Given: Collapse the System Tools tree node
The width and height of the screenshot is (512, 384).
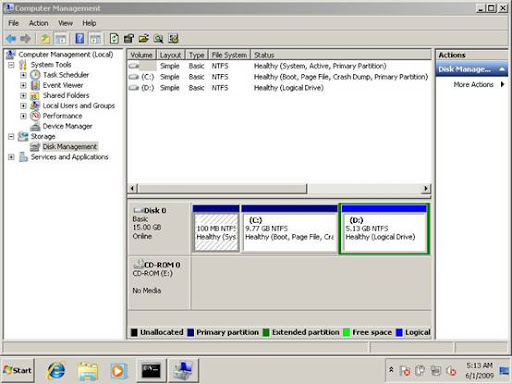Looking at the screenshot, I should pos(11,65).
